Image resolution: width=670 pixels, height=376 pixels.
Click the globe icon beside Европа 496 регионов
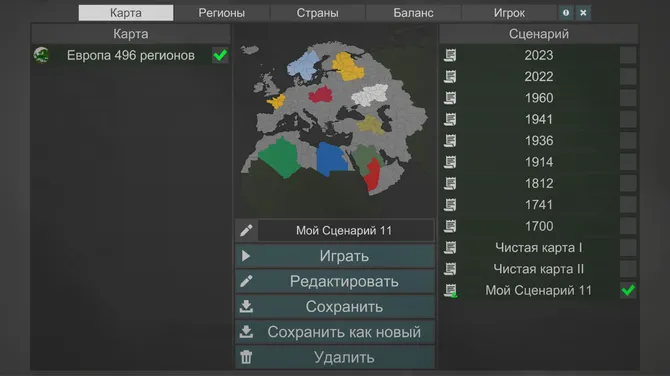[x=41, y=55]
